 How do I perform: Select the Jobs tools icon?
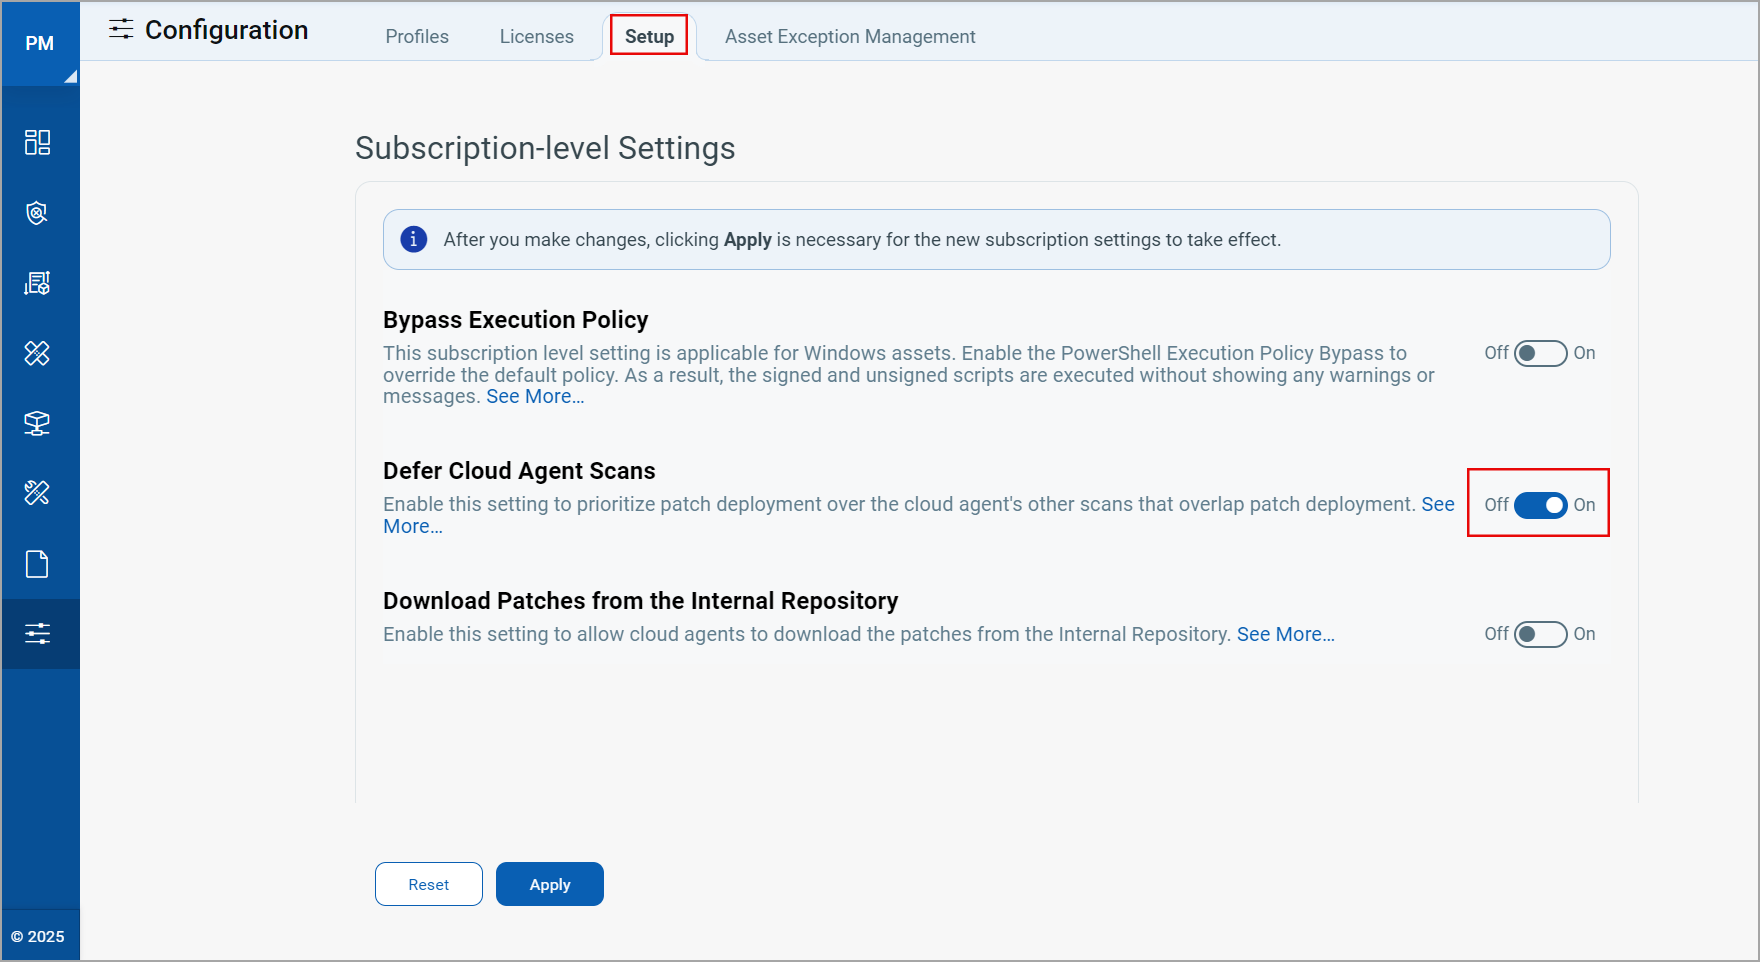point(39,492)
